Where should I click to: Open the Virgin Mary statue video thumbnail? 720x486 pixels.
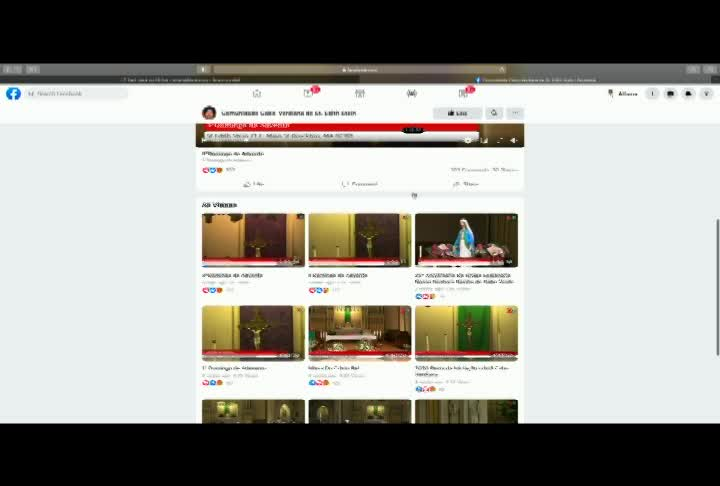467,240
